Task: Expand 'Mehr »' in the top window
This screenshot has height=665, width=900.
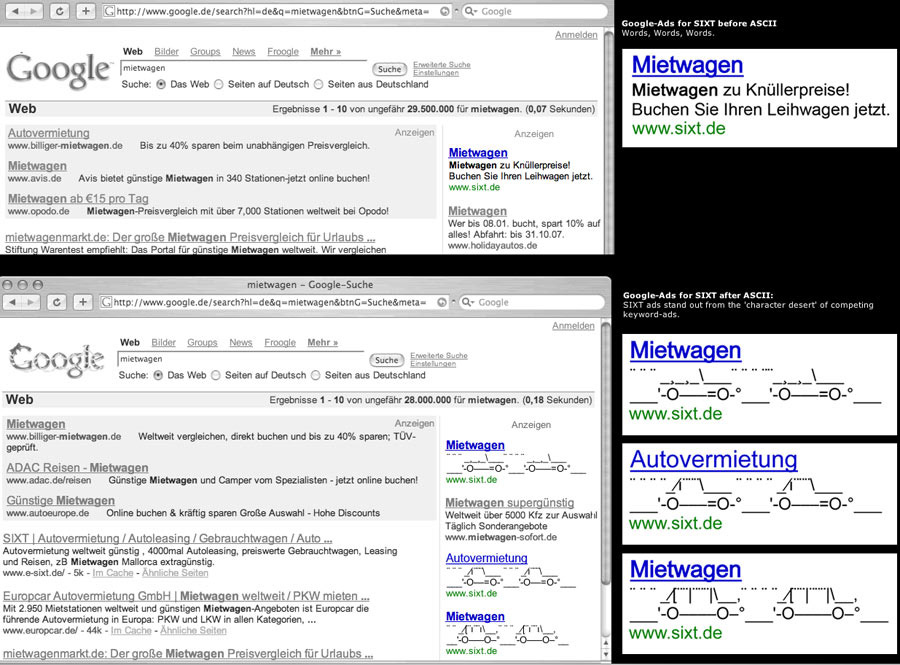Action: (x=325, y=52)
